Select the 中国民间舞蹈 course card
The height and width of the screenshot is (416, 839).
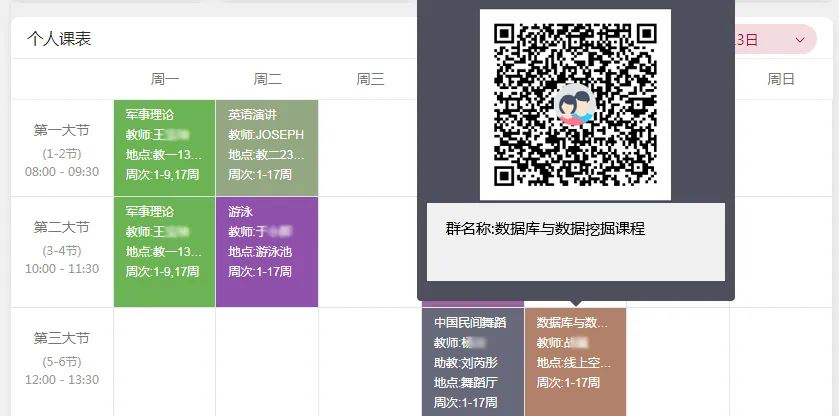(473, 362)
